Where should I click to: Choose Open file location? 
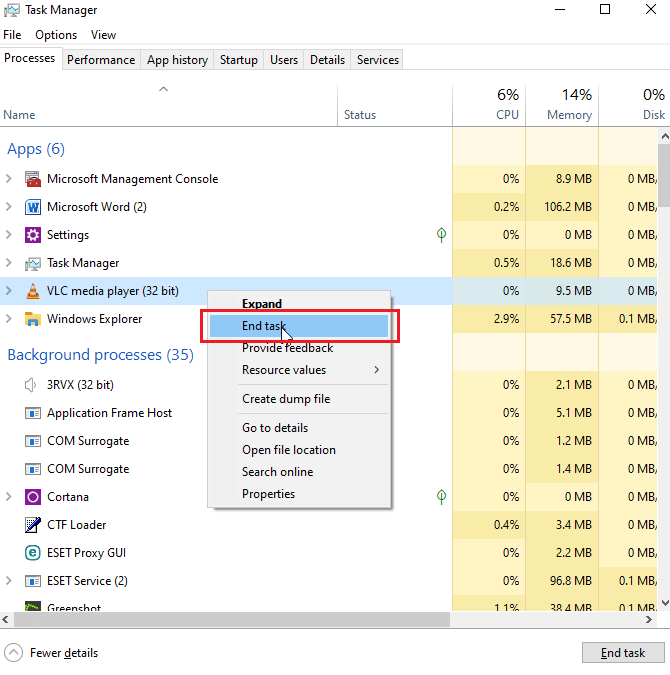coord(299,450)
